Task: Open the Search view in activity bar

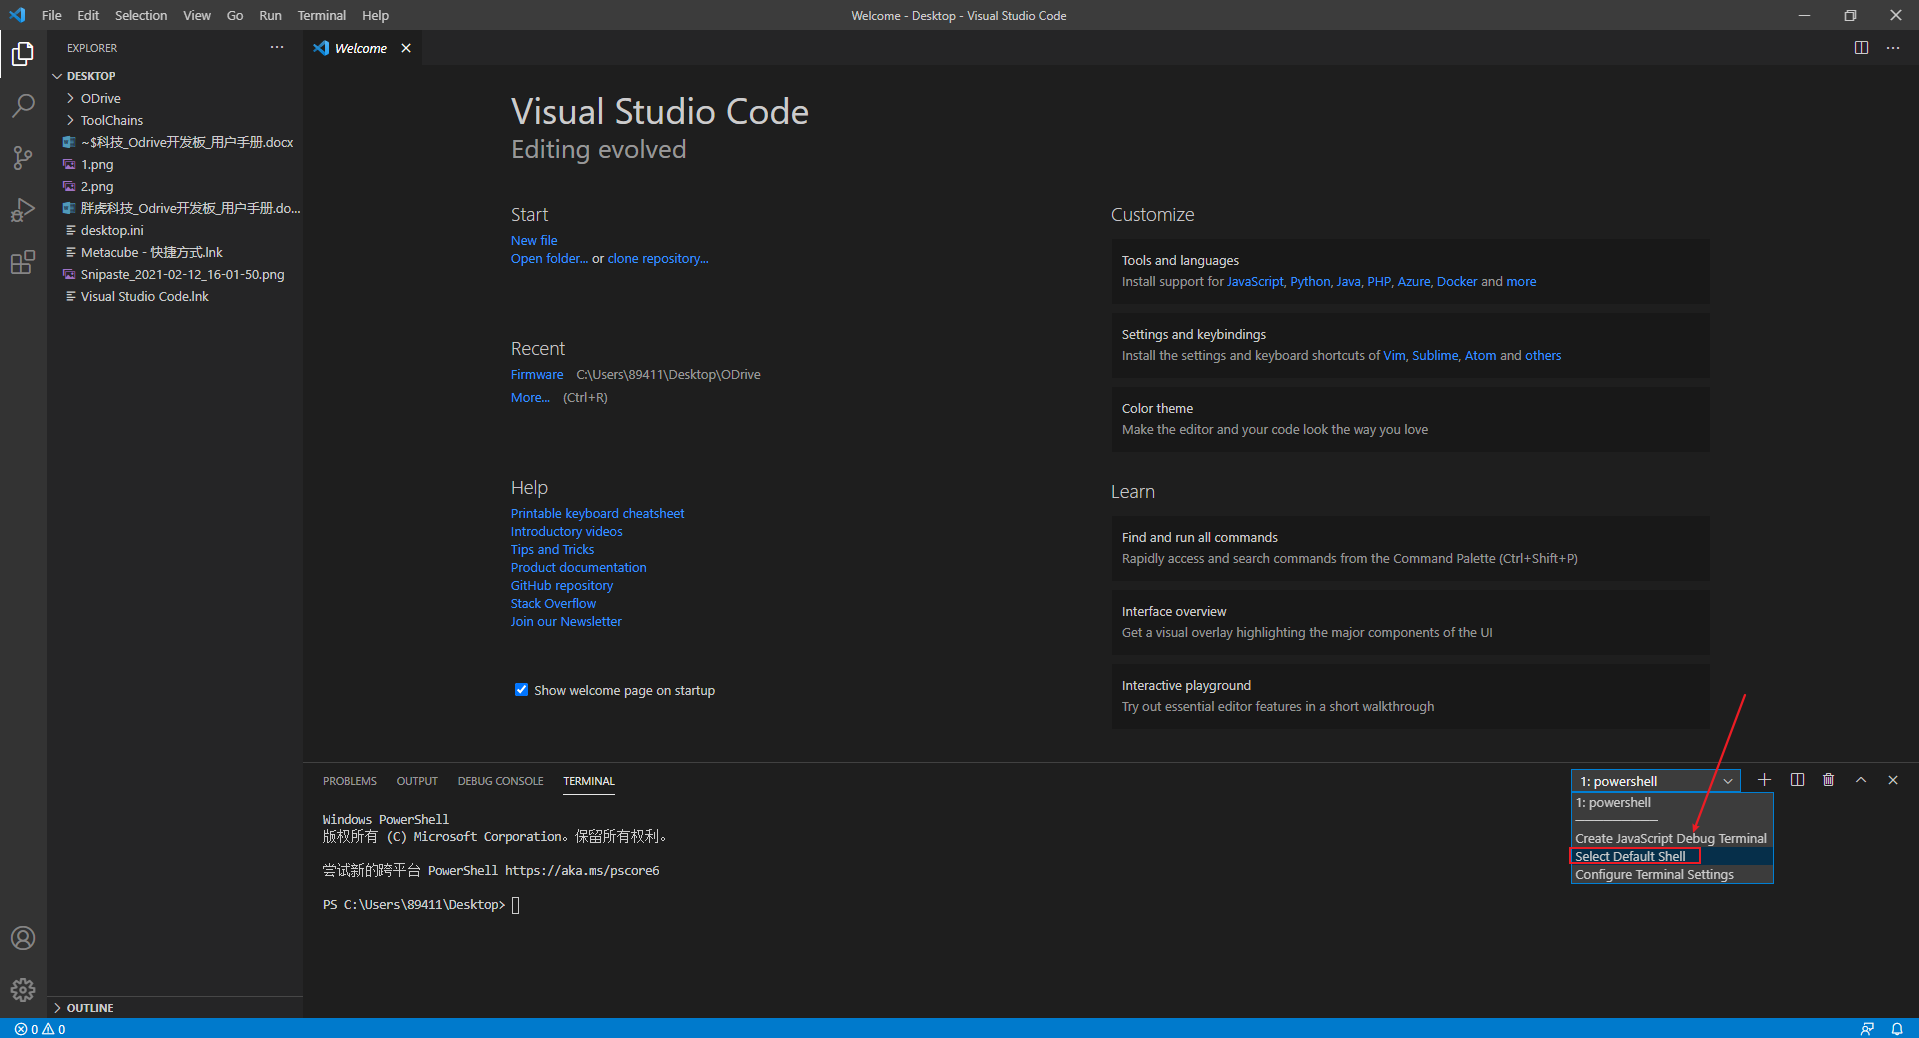Action: (x=23, y=105)
